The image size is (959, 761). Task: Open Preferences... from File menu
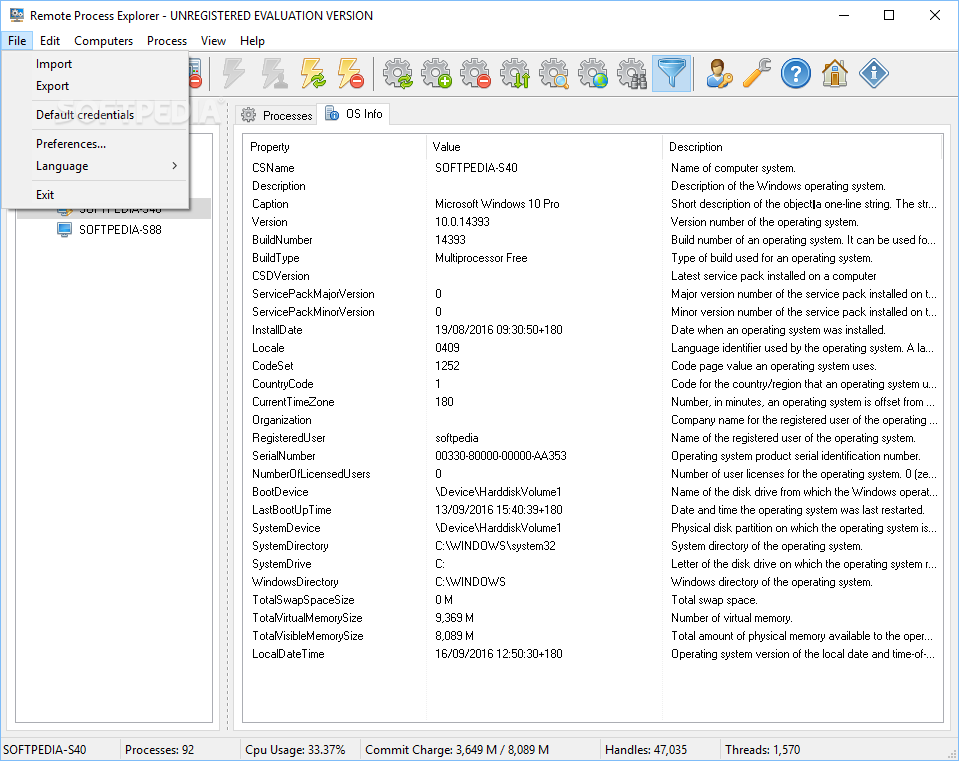(x=95, y=144)
